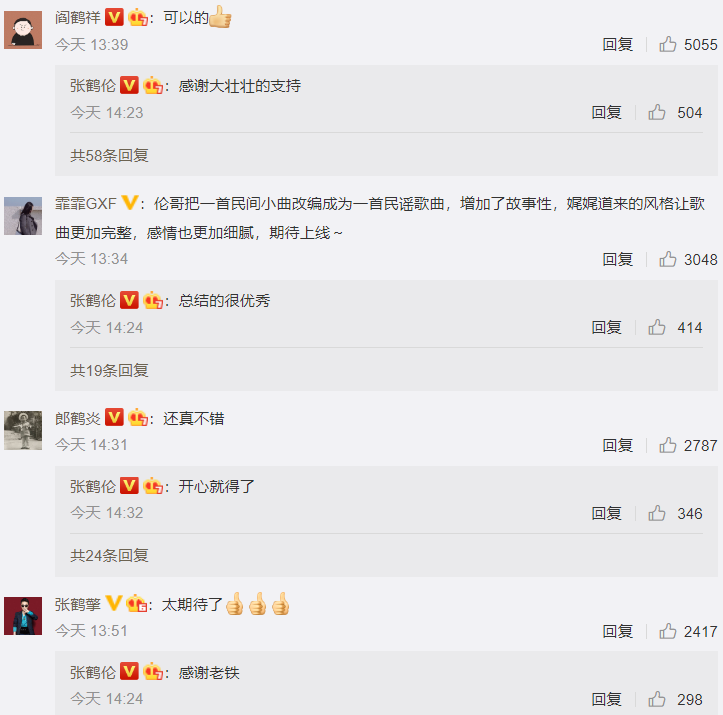Reply to 霏霏GXF's long comment
The height and width of the screenshot is (715, 723).
pyautogui.click(x=617, y=259)
